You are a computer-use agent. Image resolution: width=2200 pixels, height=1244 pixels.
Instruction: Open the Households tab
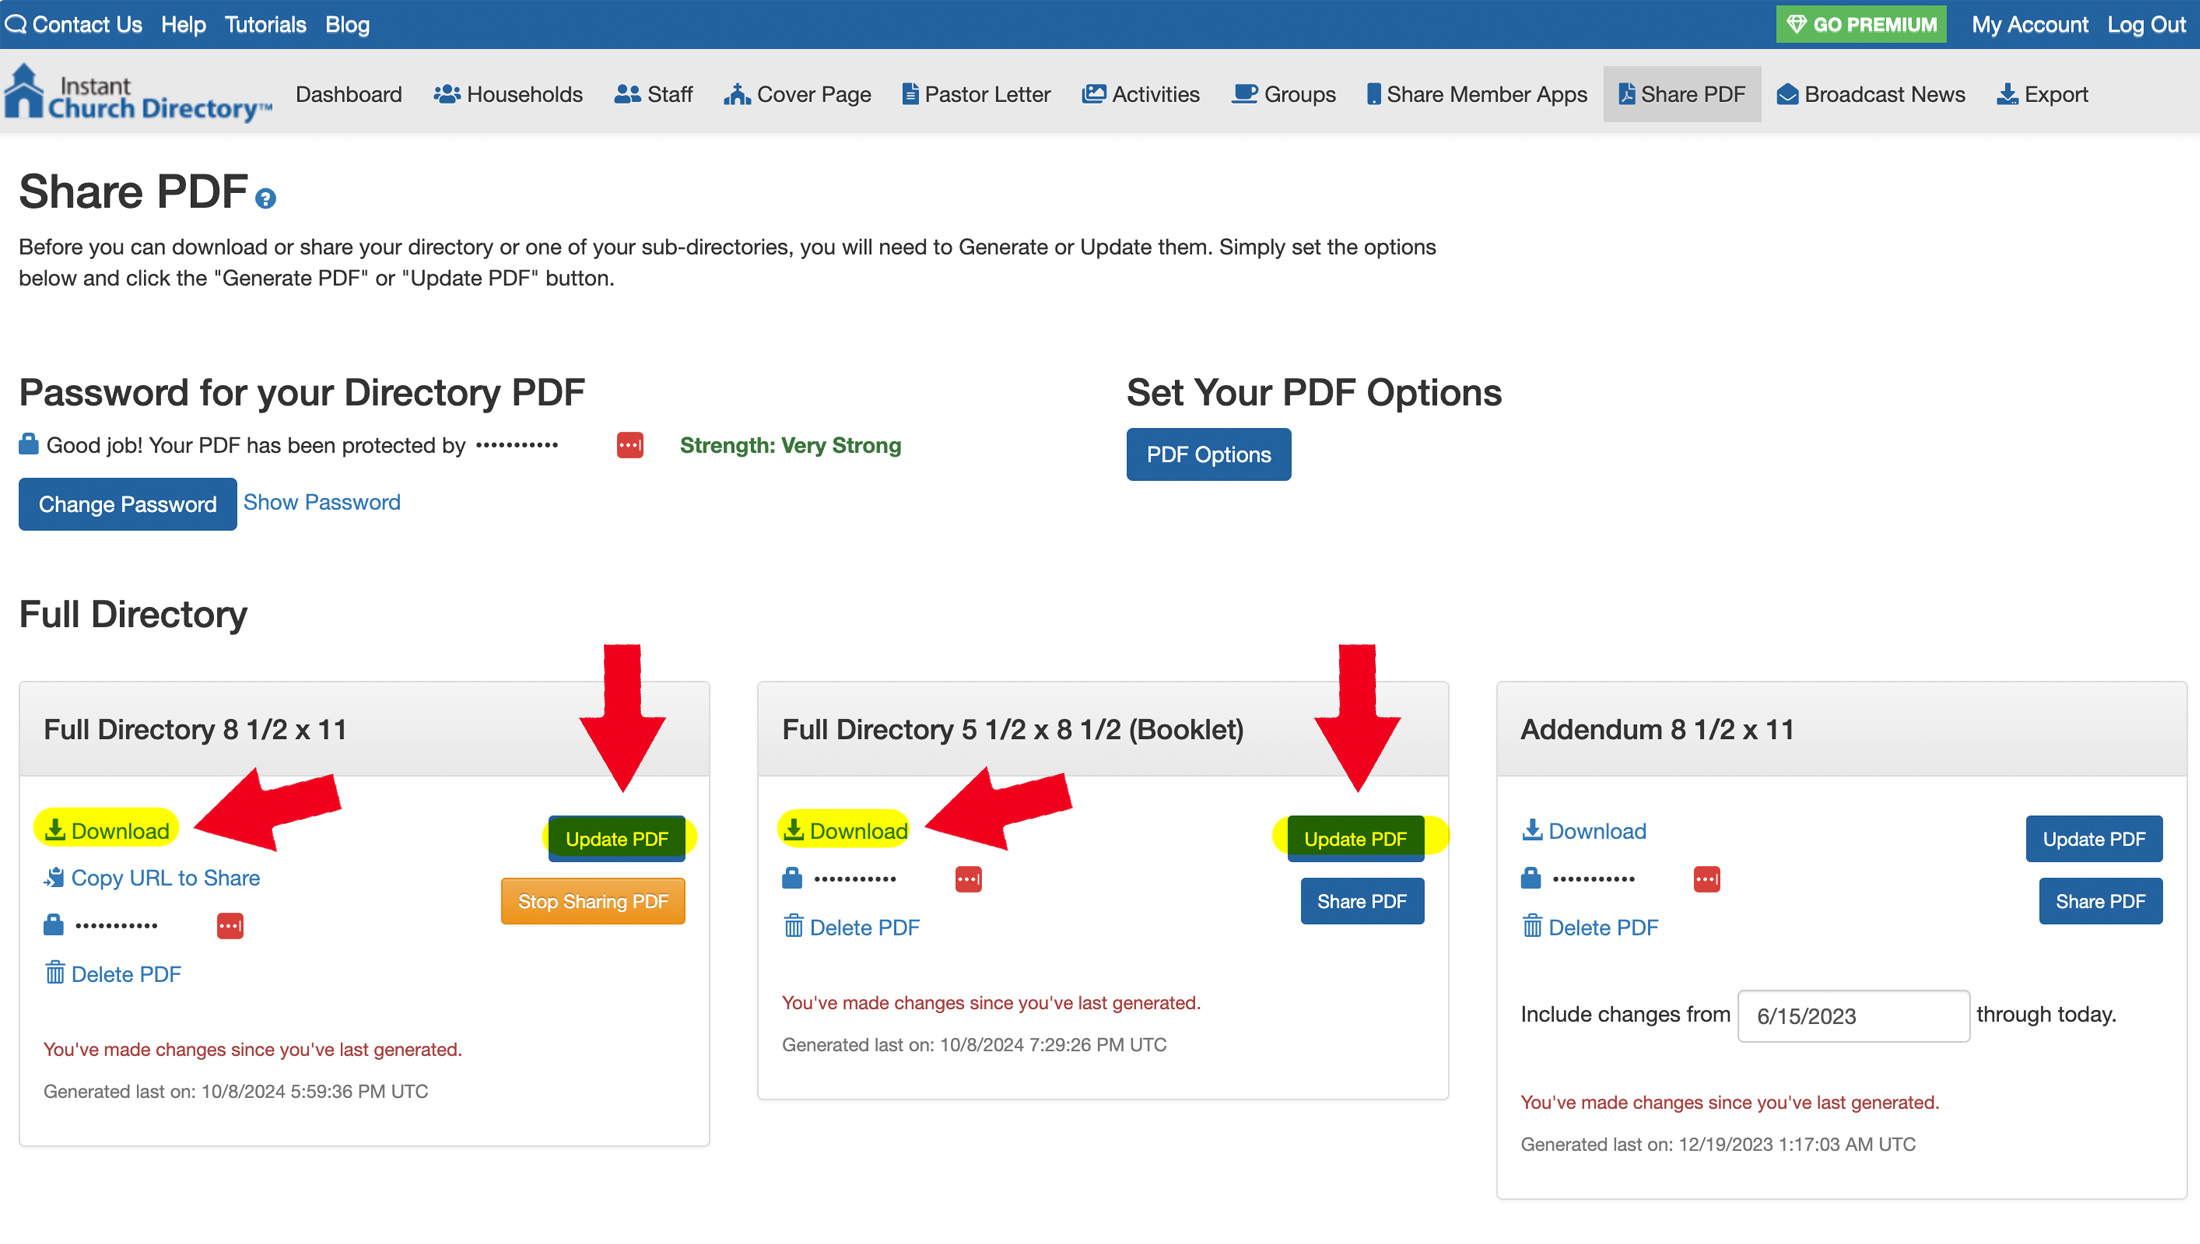(x=508, y=94)
